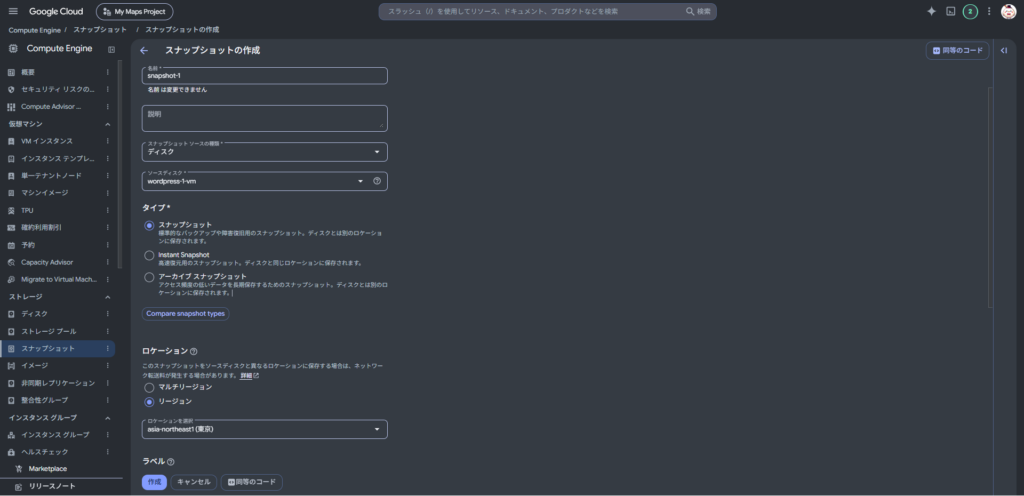
Task: Go back using the arrow beside スナップショットの作成
Action: pyautogui.click(x=144, y=50)
